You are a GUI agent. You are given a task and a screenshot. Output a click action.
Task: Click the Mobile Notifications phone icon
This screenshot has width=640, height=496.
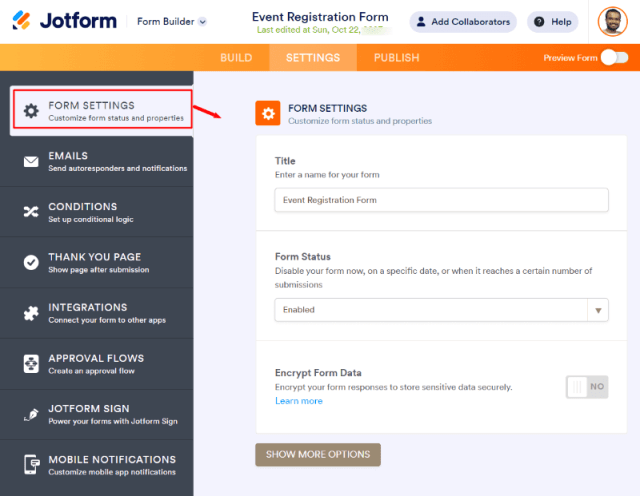(31, 465)
